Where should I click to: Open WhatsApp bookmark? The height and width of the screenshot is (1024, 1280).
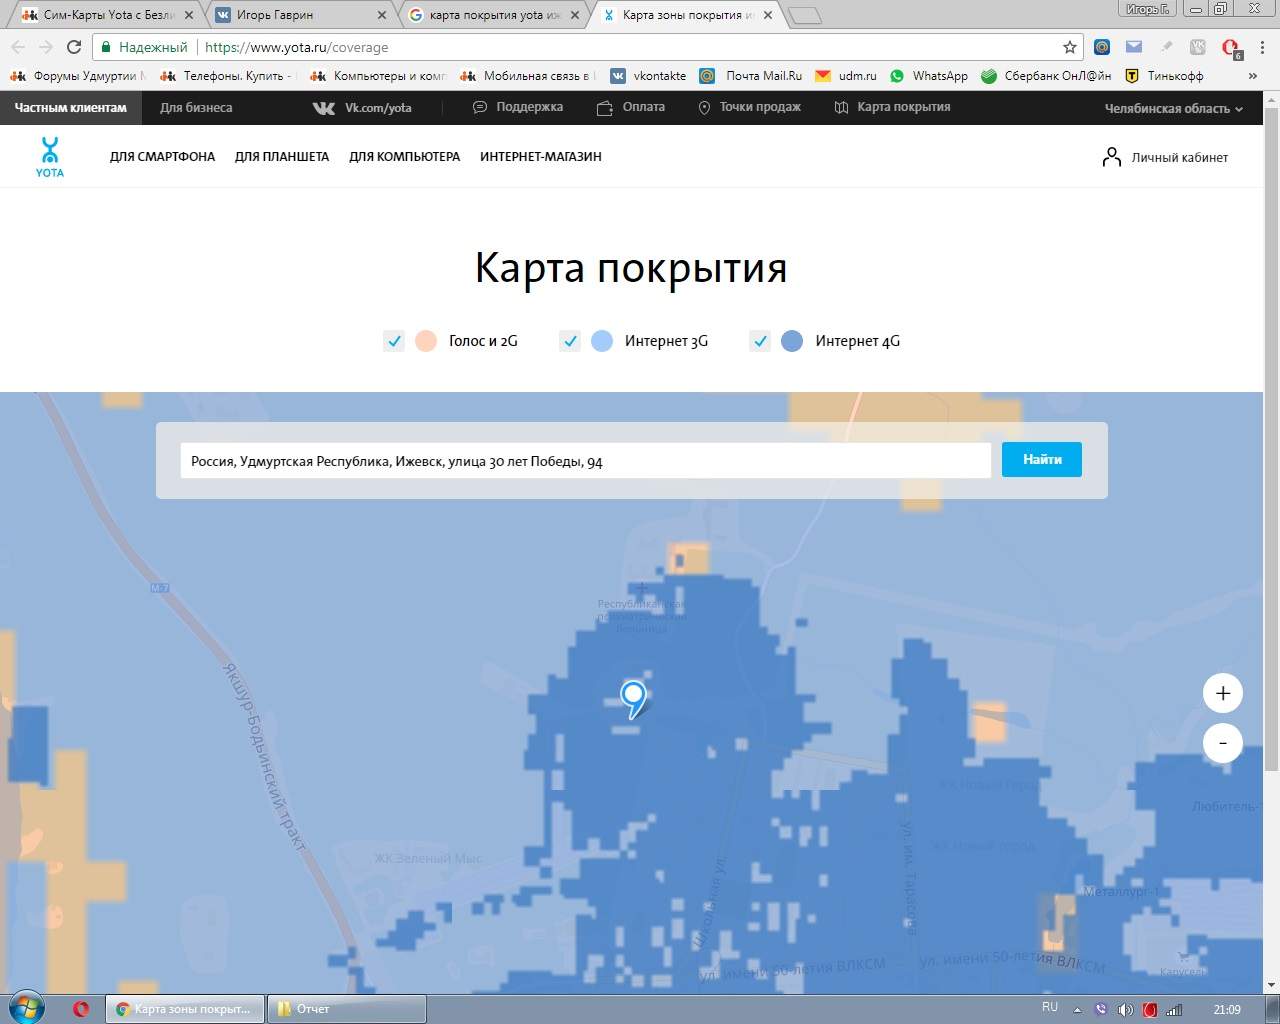tap(929, 76)
